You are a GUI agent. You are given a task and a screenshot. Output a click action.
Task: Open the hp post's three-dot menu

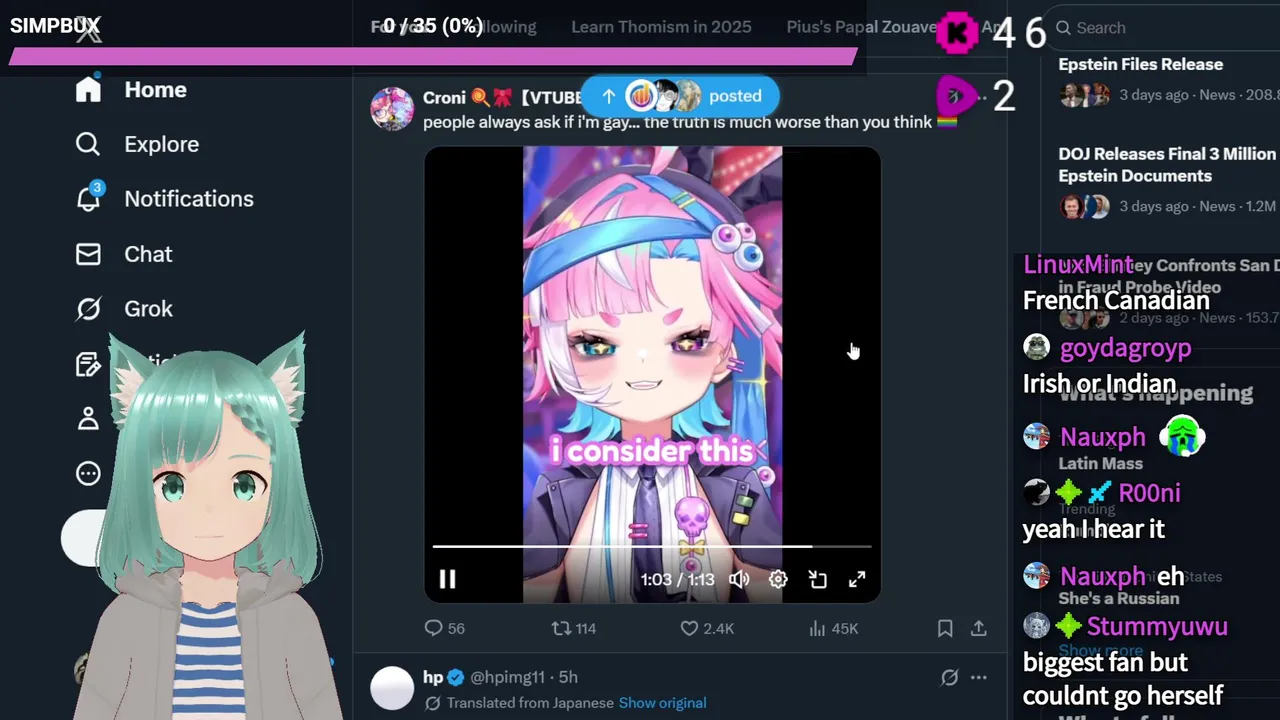979,677
